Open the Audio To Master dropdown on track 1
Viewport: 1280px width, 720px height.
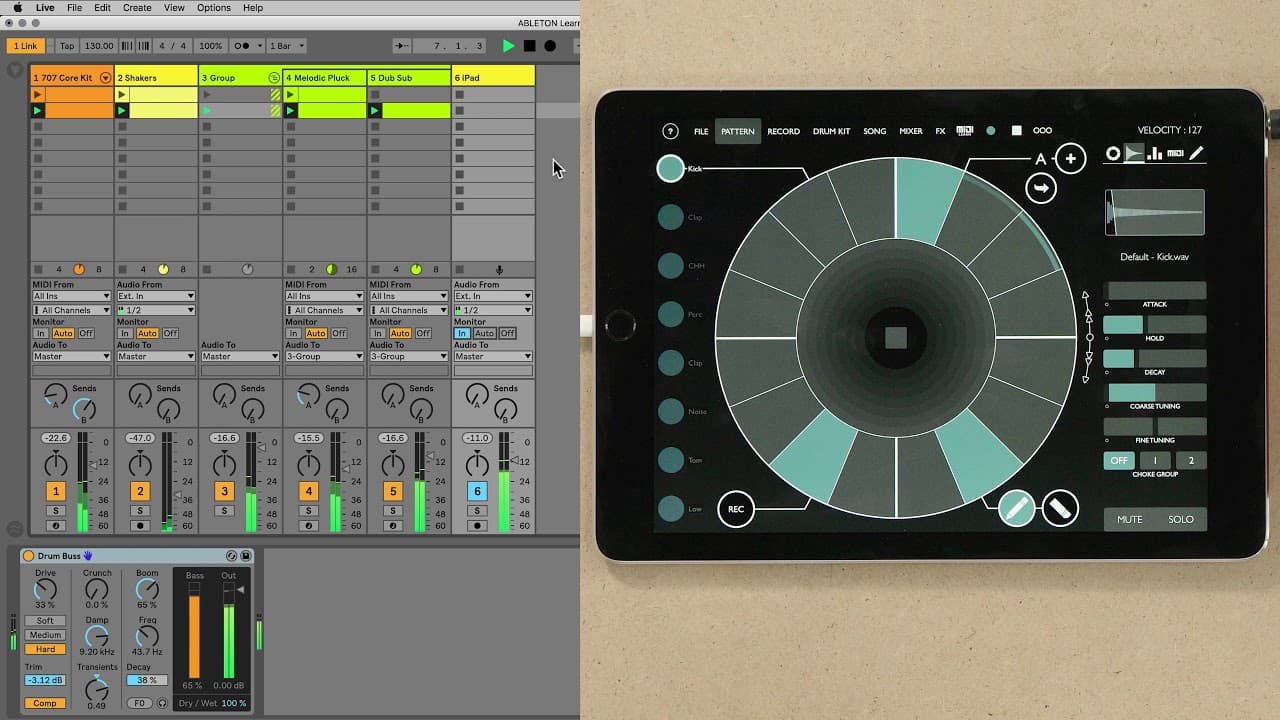coord(70,355)
